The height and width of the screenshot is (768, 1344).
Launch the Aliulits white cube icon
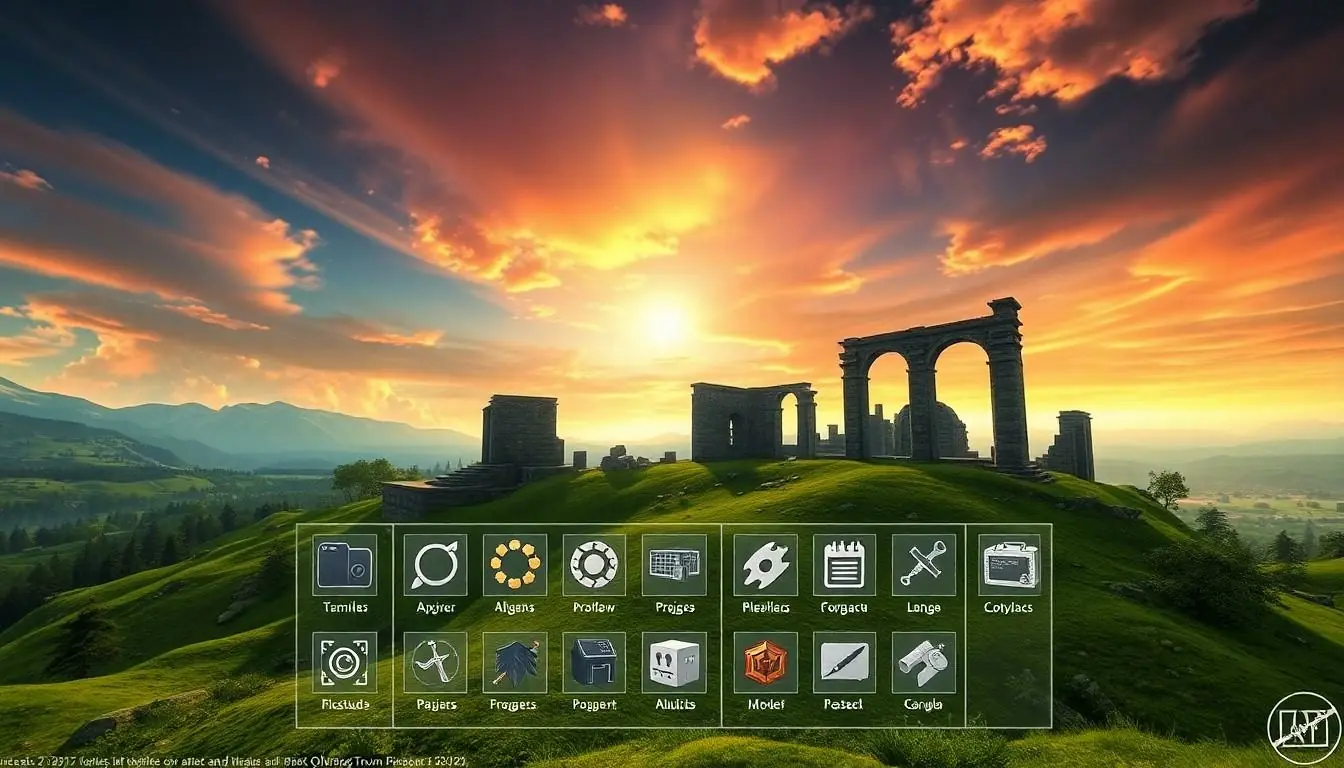[x=674, y=662]
